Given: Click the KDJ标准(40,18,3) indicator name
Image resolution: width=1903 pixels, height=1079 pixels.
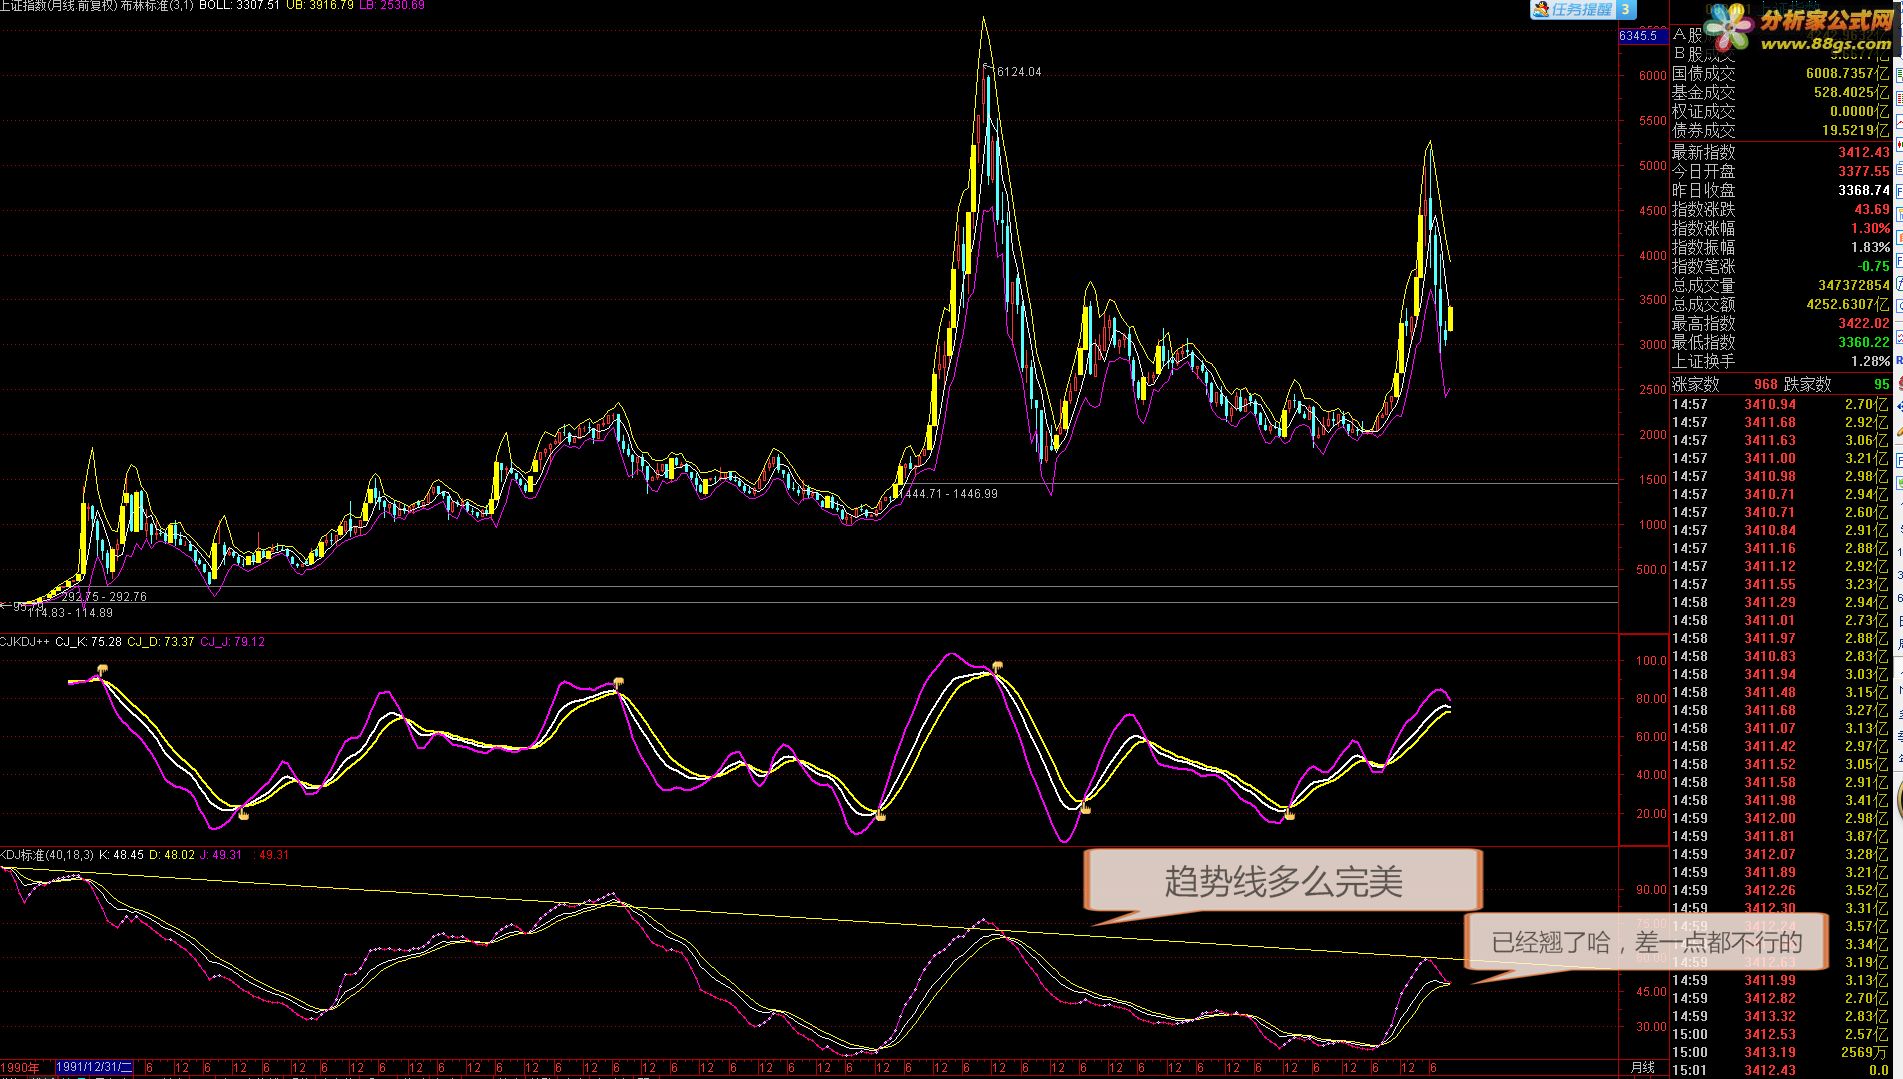Looking at the screenshot, I should (47, 855).
